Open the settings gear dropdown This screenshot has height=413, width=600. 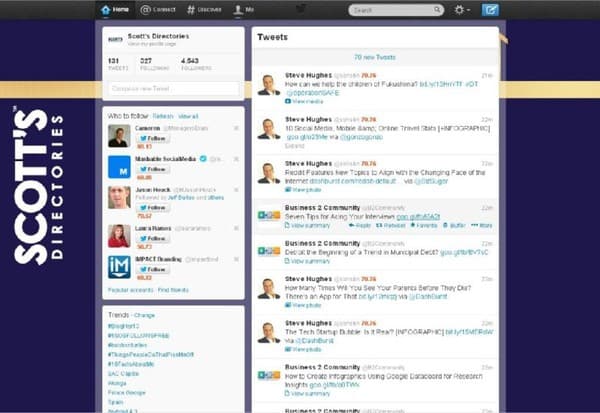click(460, 10)
